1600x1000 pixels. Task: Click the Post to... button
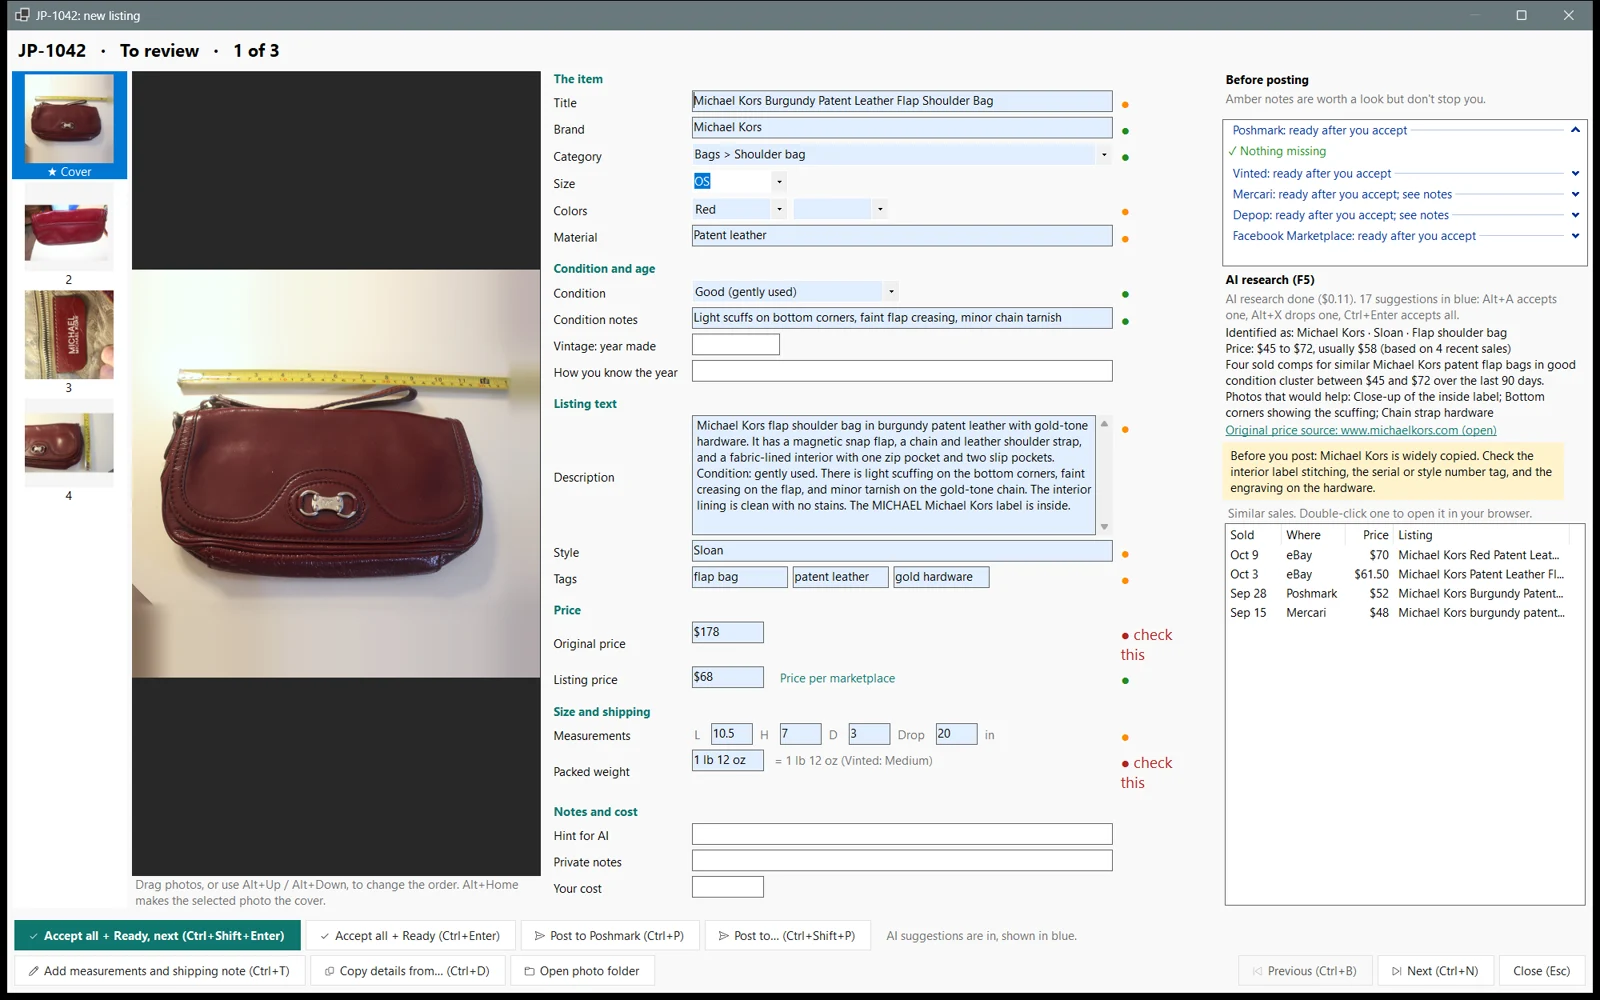click(787, 936)
